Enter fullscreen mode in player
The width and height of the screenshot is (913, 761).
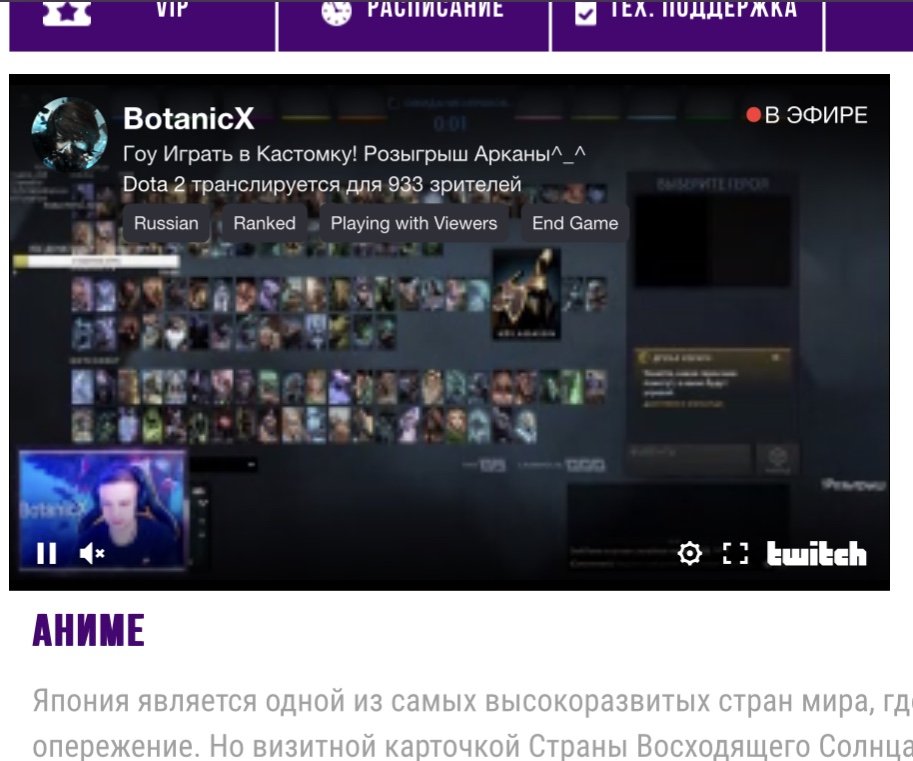736,553
